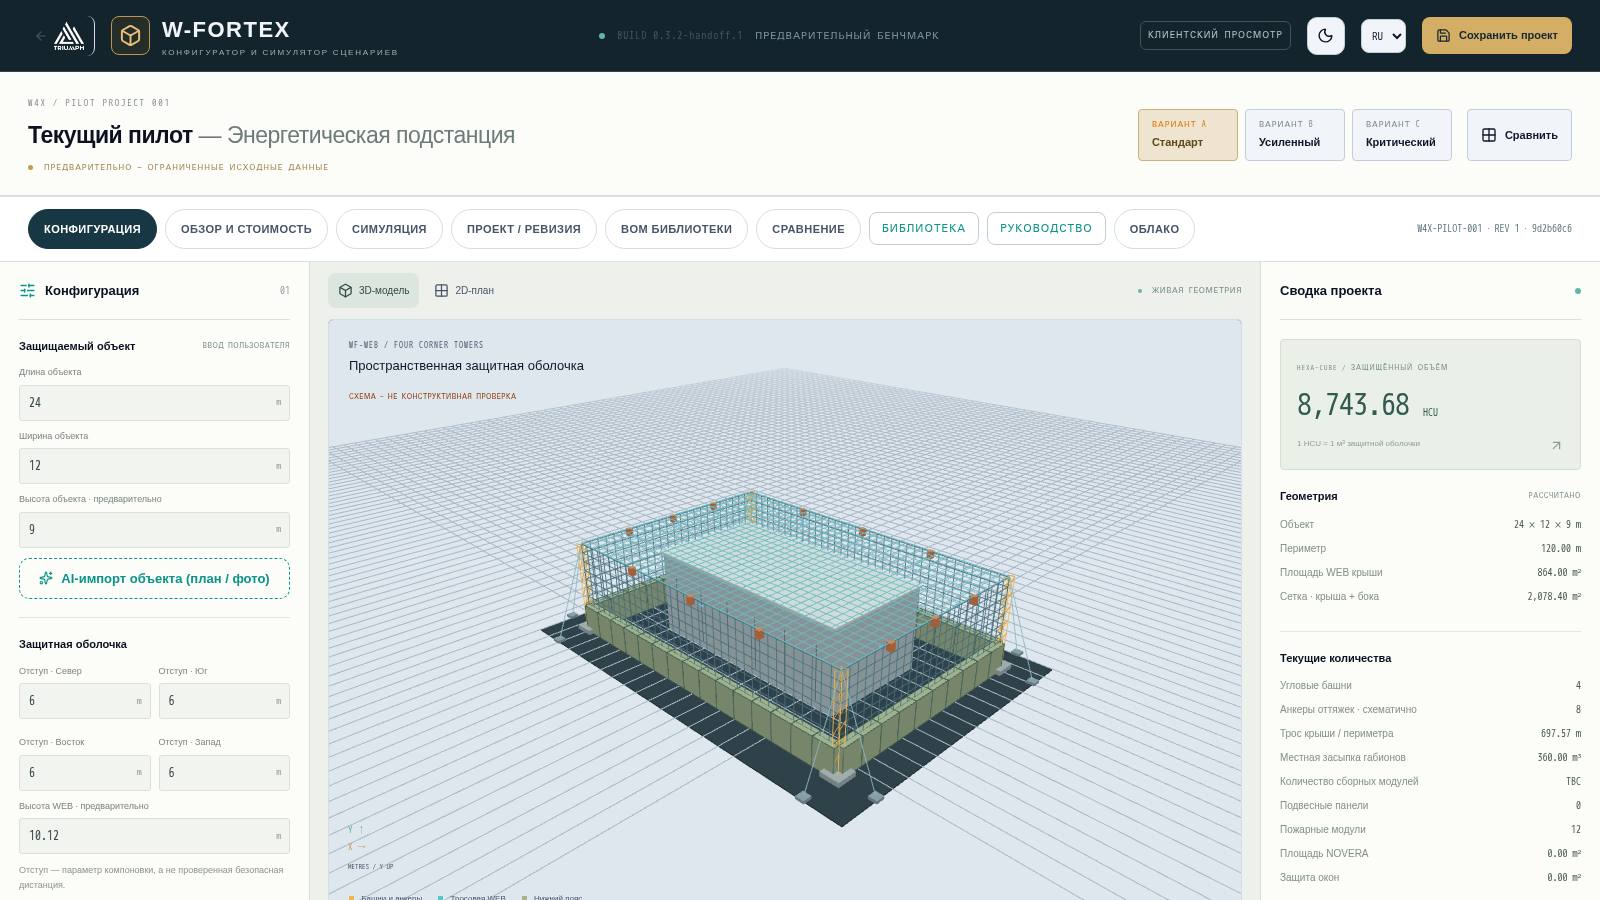This screenshot has width=1600, height=900.
Task: Open the Руководство link
Action: coord(1046,228)
